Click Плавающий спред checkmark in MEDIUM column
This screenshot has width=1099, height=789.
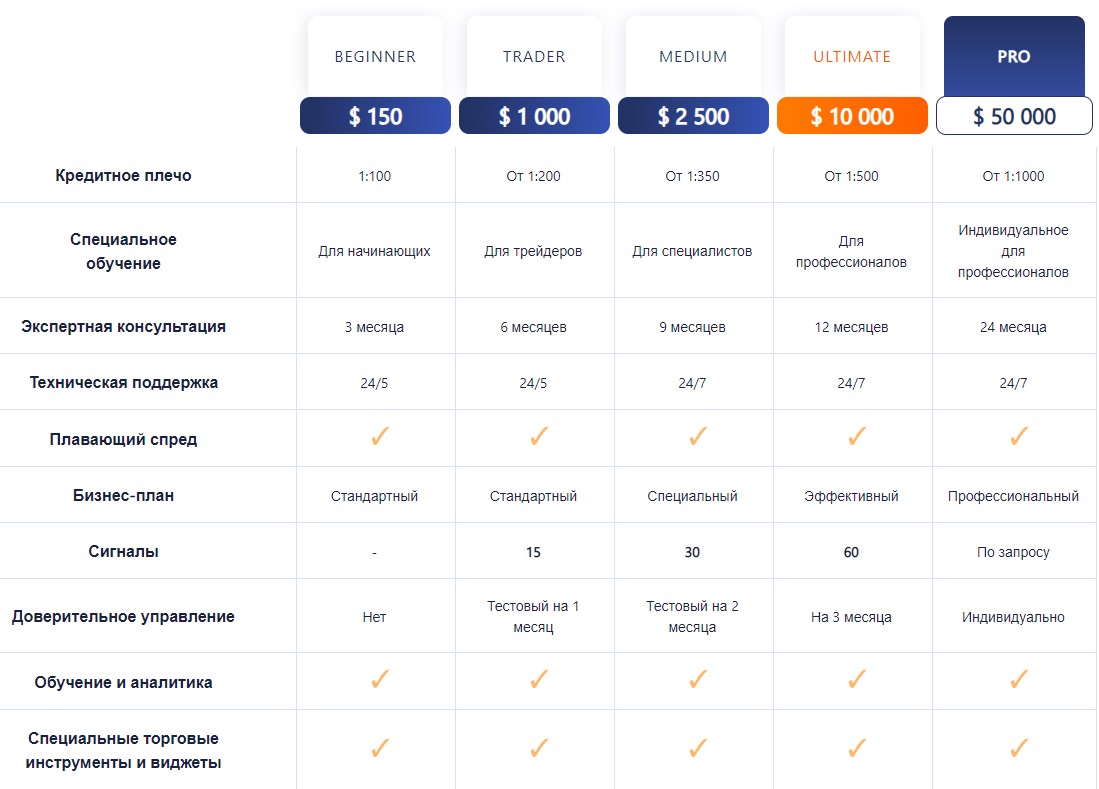(698, 437)
